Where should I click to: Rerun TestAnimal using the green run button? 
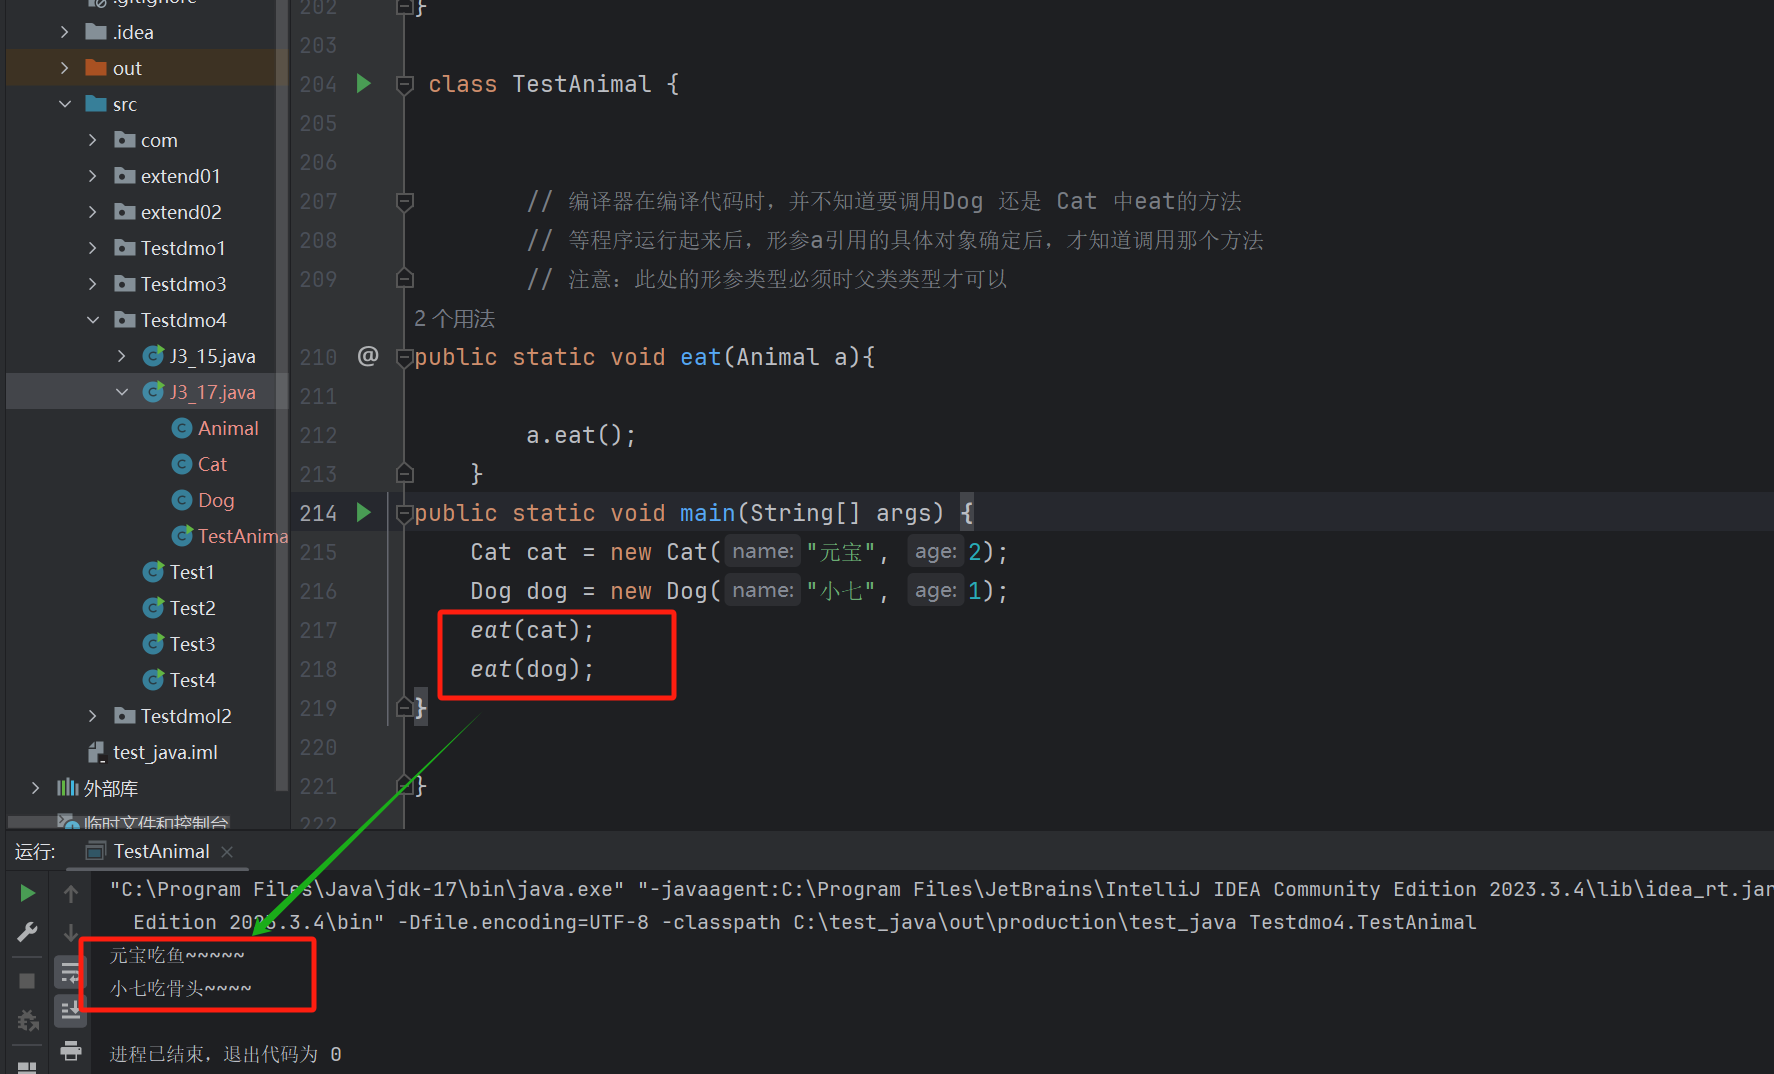(x=28, y=893)
